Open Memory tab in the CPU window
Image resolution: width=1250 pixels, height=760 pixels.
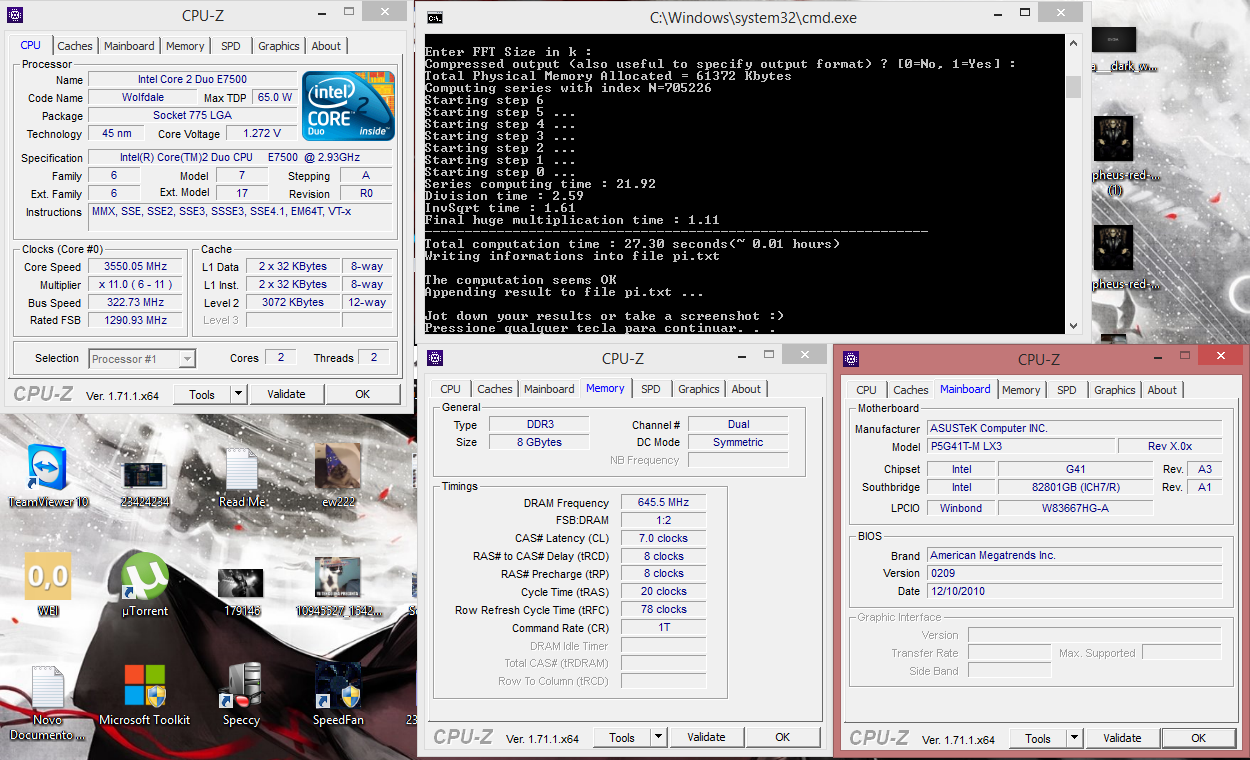tap(185, 46)
